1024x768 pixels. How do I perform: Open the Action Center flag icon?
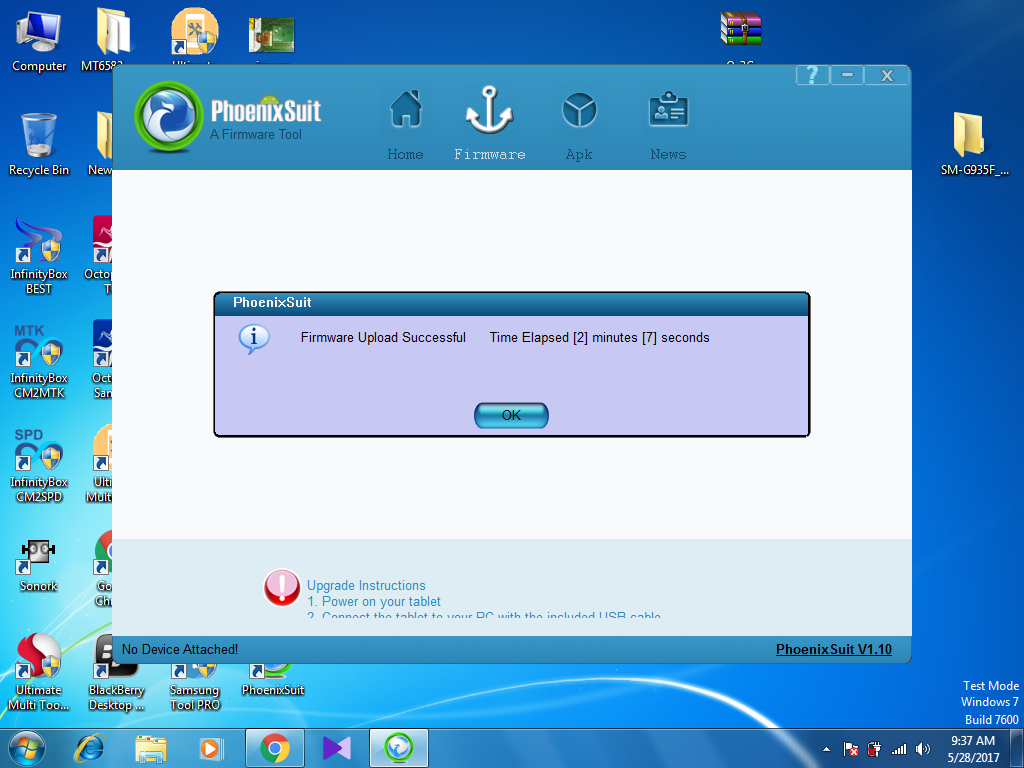[x=850, y=750]
